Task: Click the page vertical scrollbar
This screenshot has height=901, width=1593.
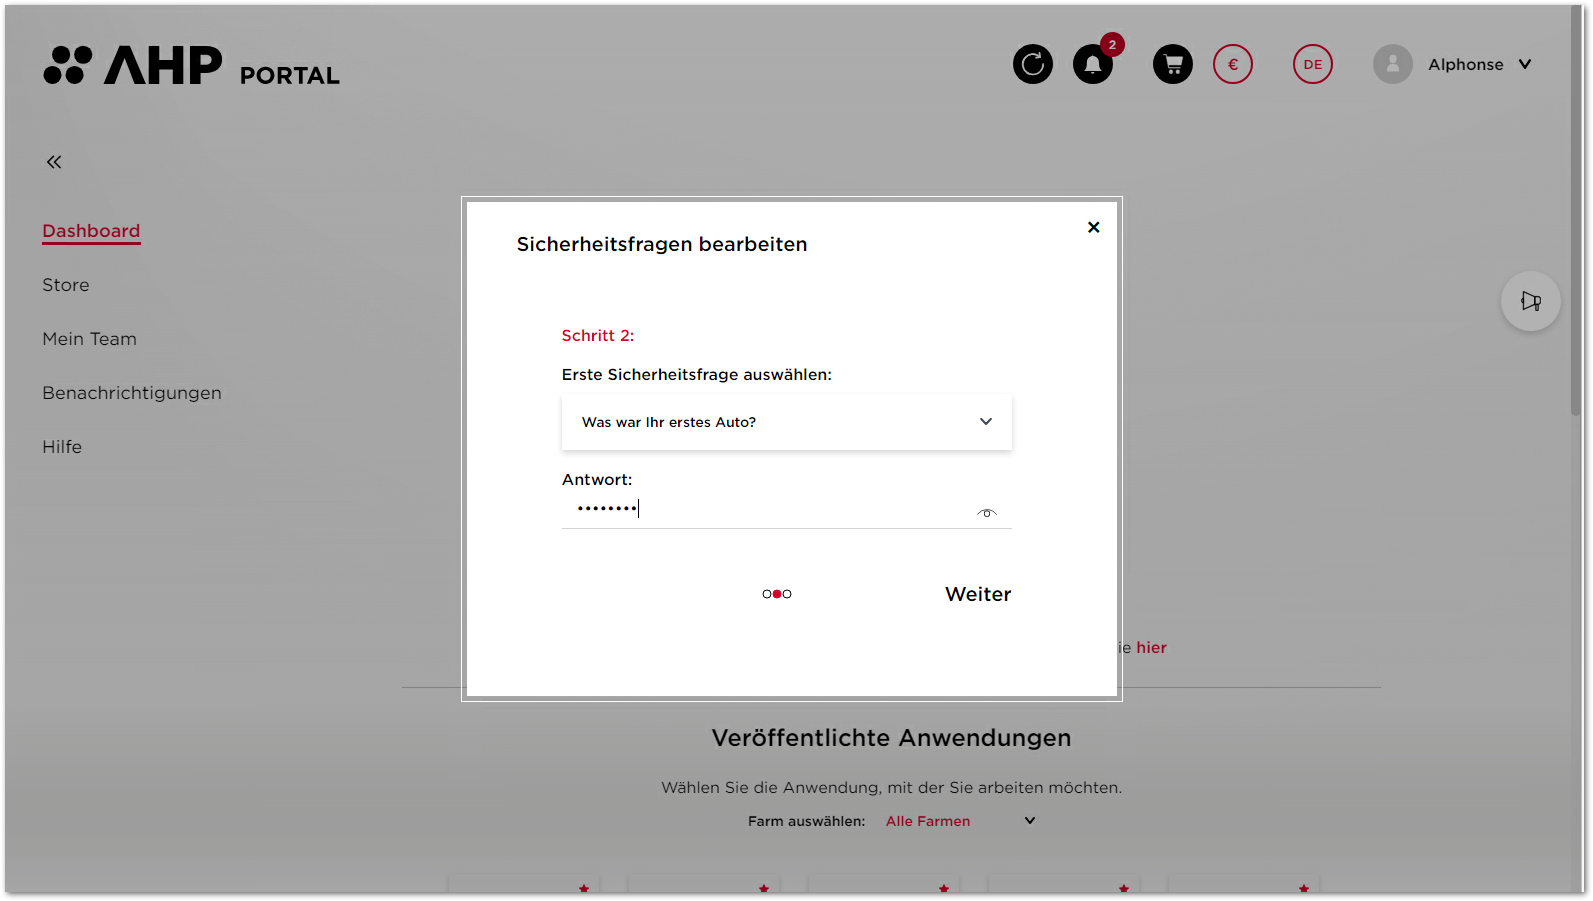Action: tap(1576, 212)
